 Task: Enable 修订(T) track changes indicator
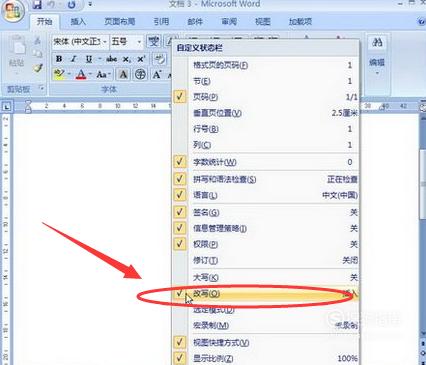266,260
